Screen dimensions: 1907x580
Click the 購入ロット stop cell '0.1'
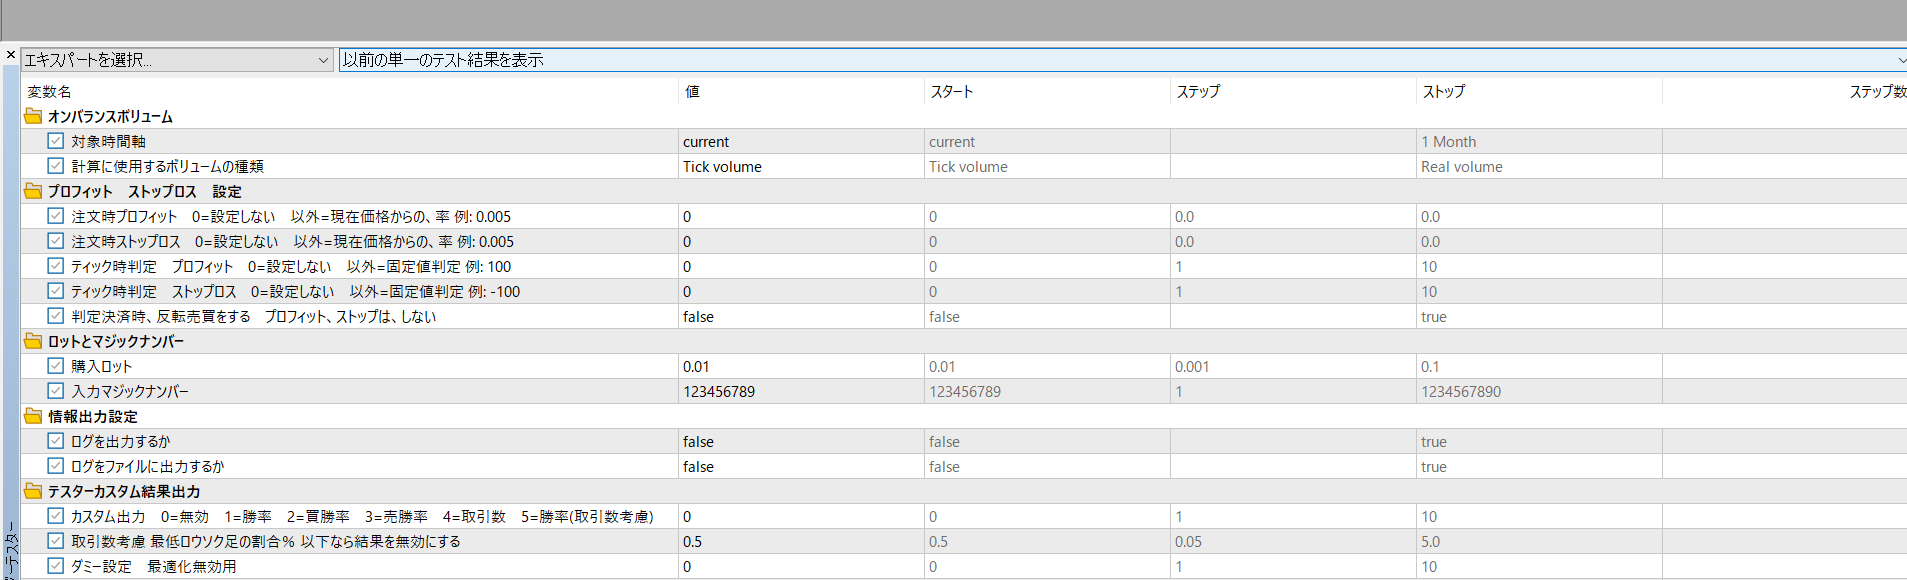[x=1540, y=366]
